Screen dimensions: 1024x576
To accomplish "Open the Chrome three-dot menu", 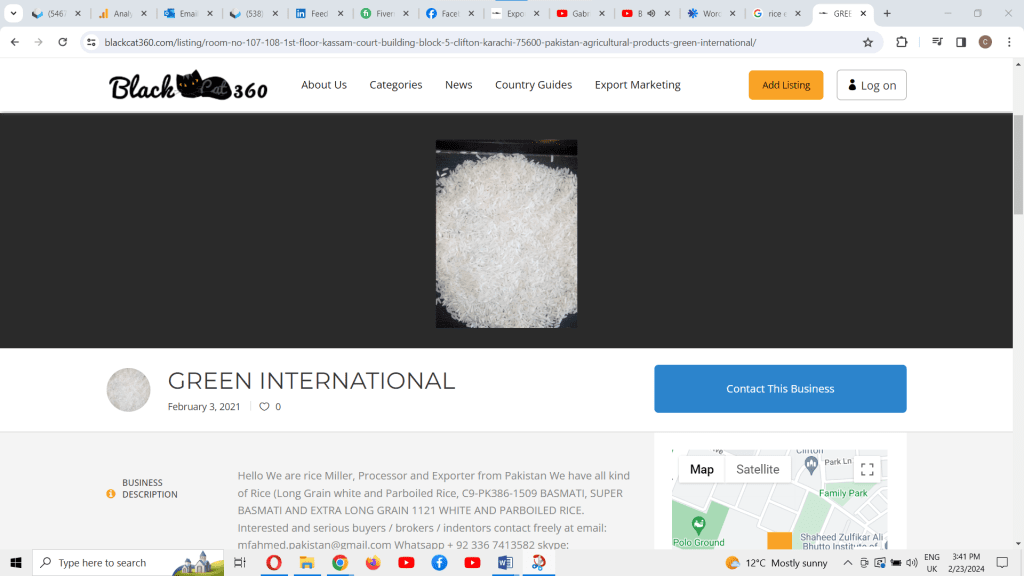I will (x=1009, y=42).
